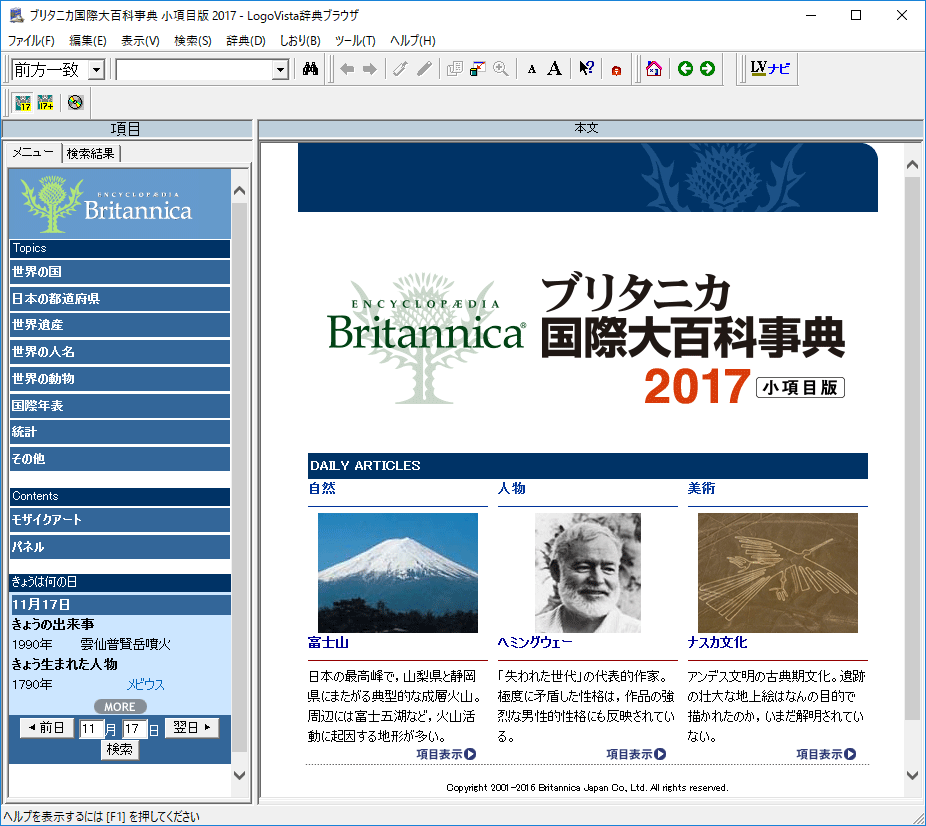Click the magnifier zoom icon
Image resolution: width=926 pixels, height=826 pixels.
(x=501, y=69)
